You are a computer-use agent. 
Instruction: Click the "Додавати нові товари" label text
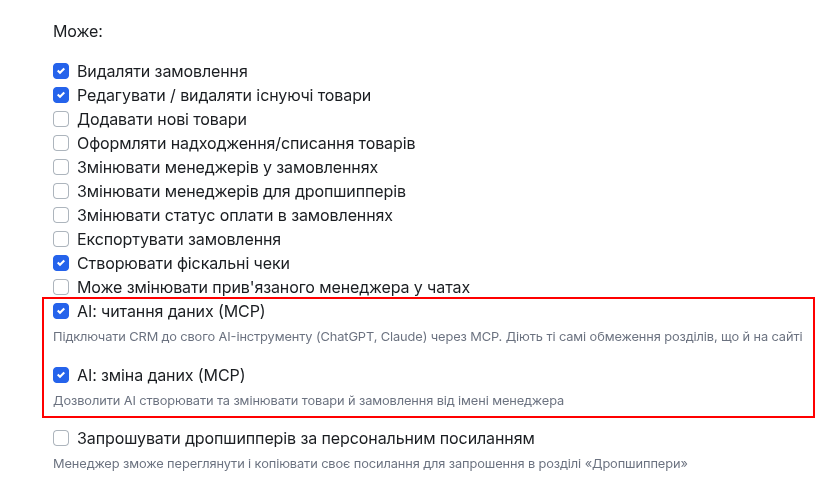pyautogui.click(x=162, y=120)
